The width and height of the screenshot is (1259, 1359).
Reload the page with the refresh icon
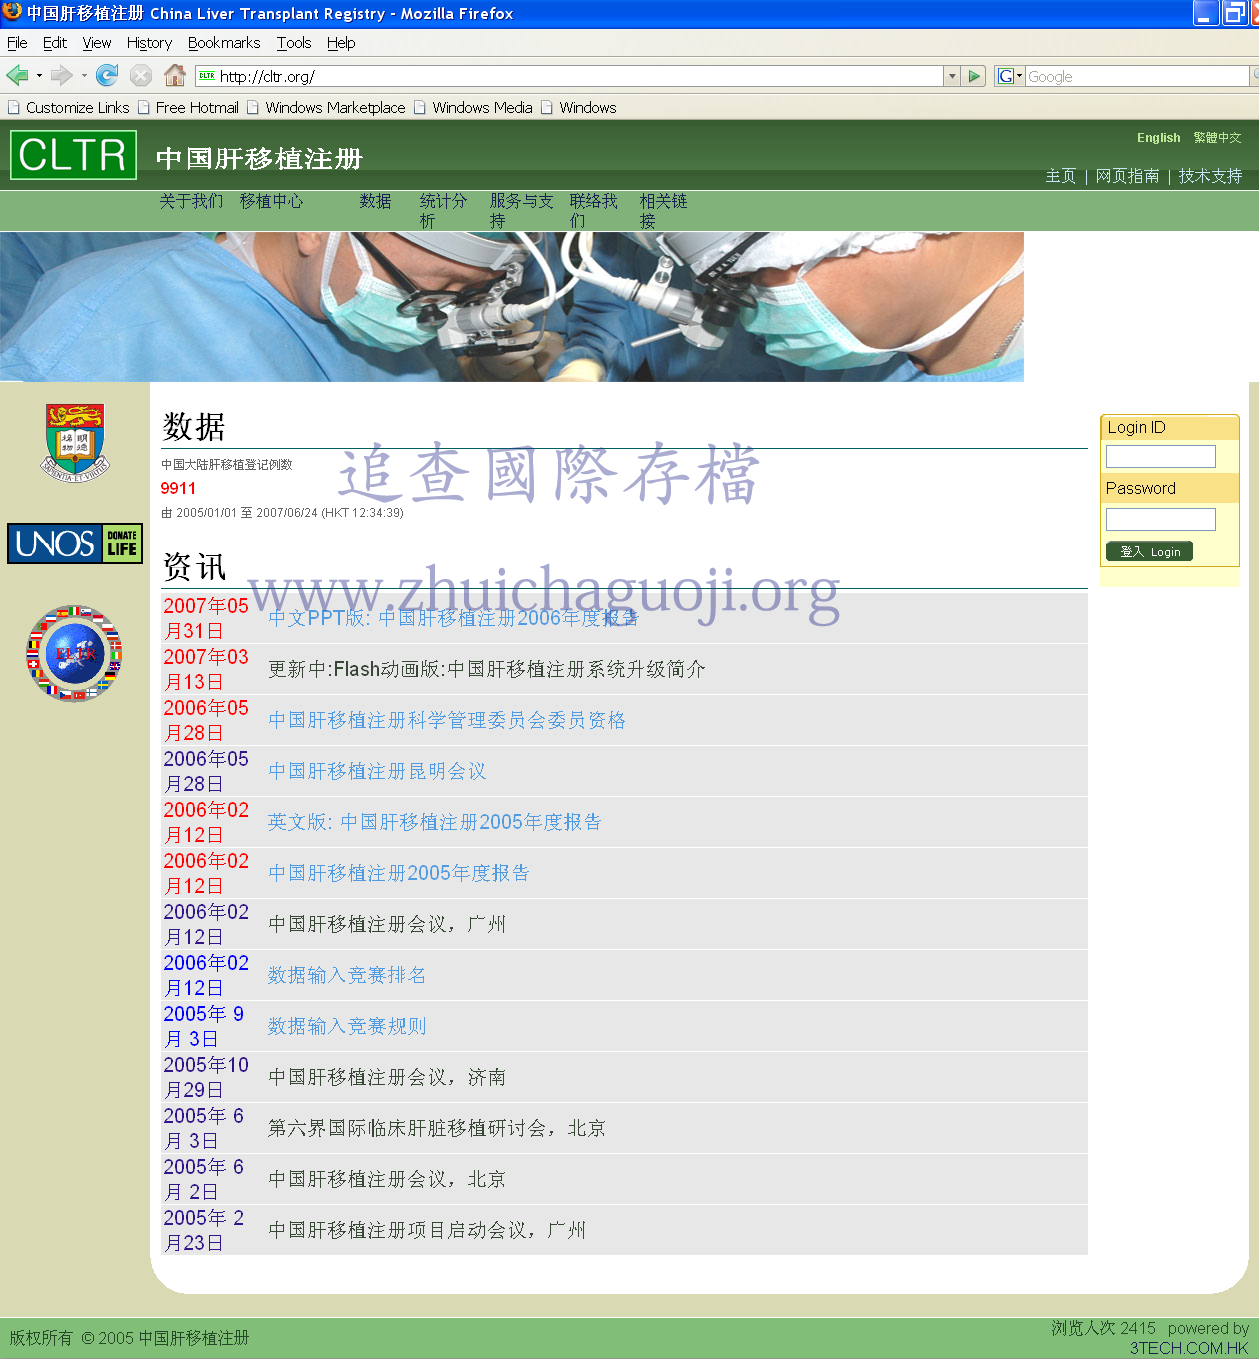pos(107,76)
